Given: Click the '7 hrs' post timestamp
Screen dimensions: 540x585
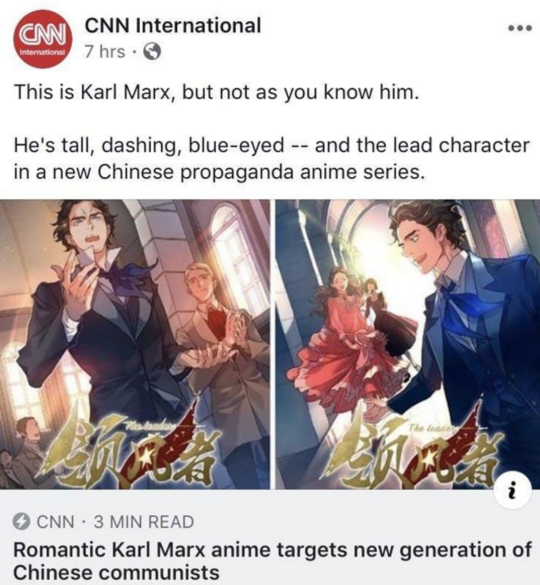Looking at the screenshot, I should click(x=104, y=51).
